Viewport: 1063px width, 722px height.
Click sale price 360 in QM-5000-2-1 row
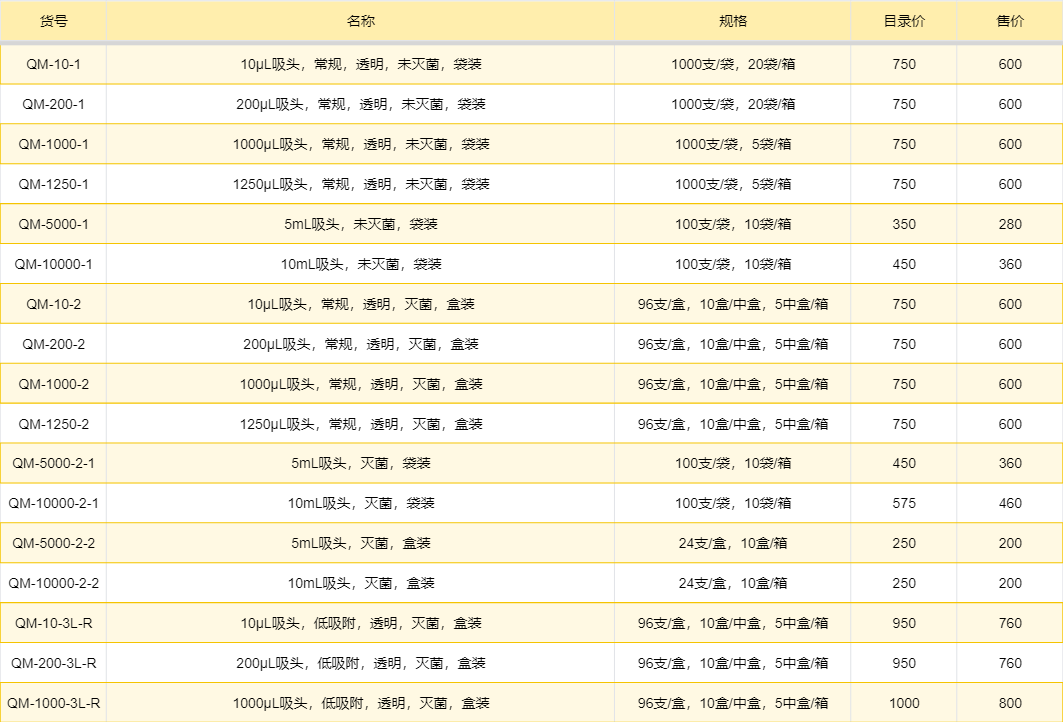point(1009,464)
